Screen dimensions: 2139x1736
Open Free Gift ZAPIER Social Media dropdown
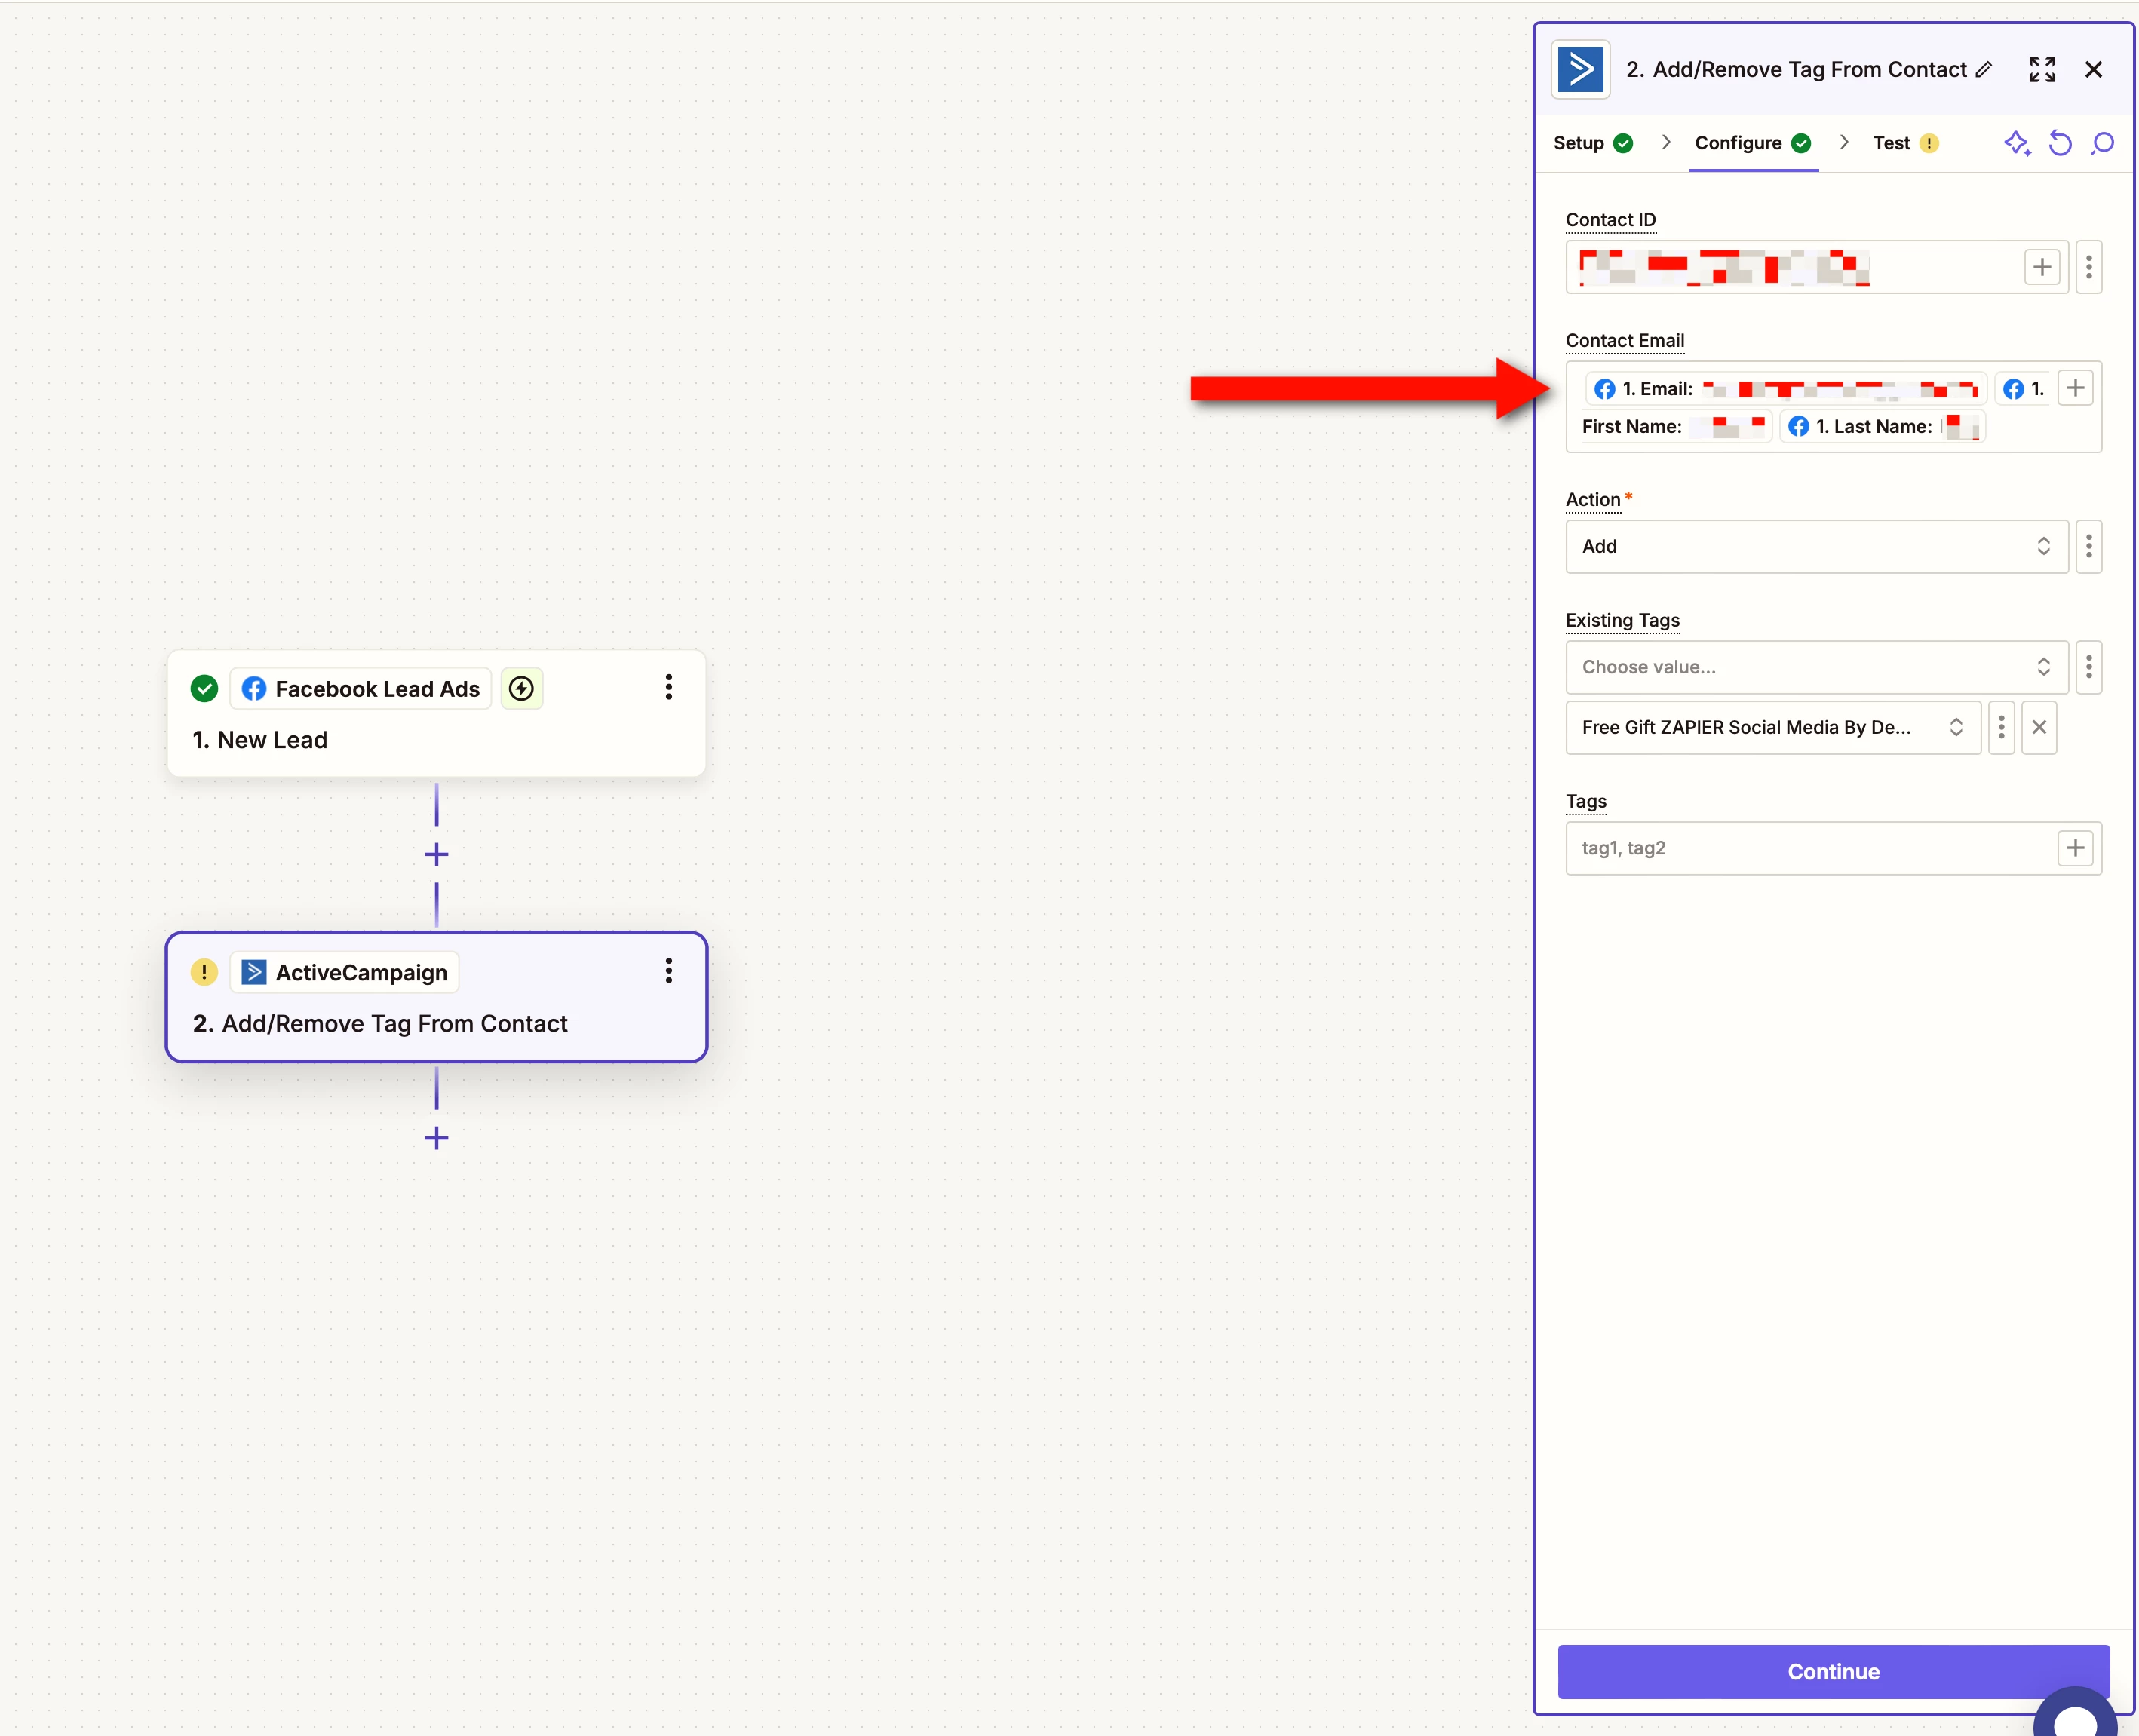click(1773, 727)
